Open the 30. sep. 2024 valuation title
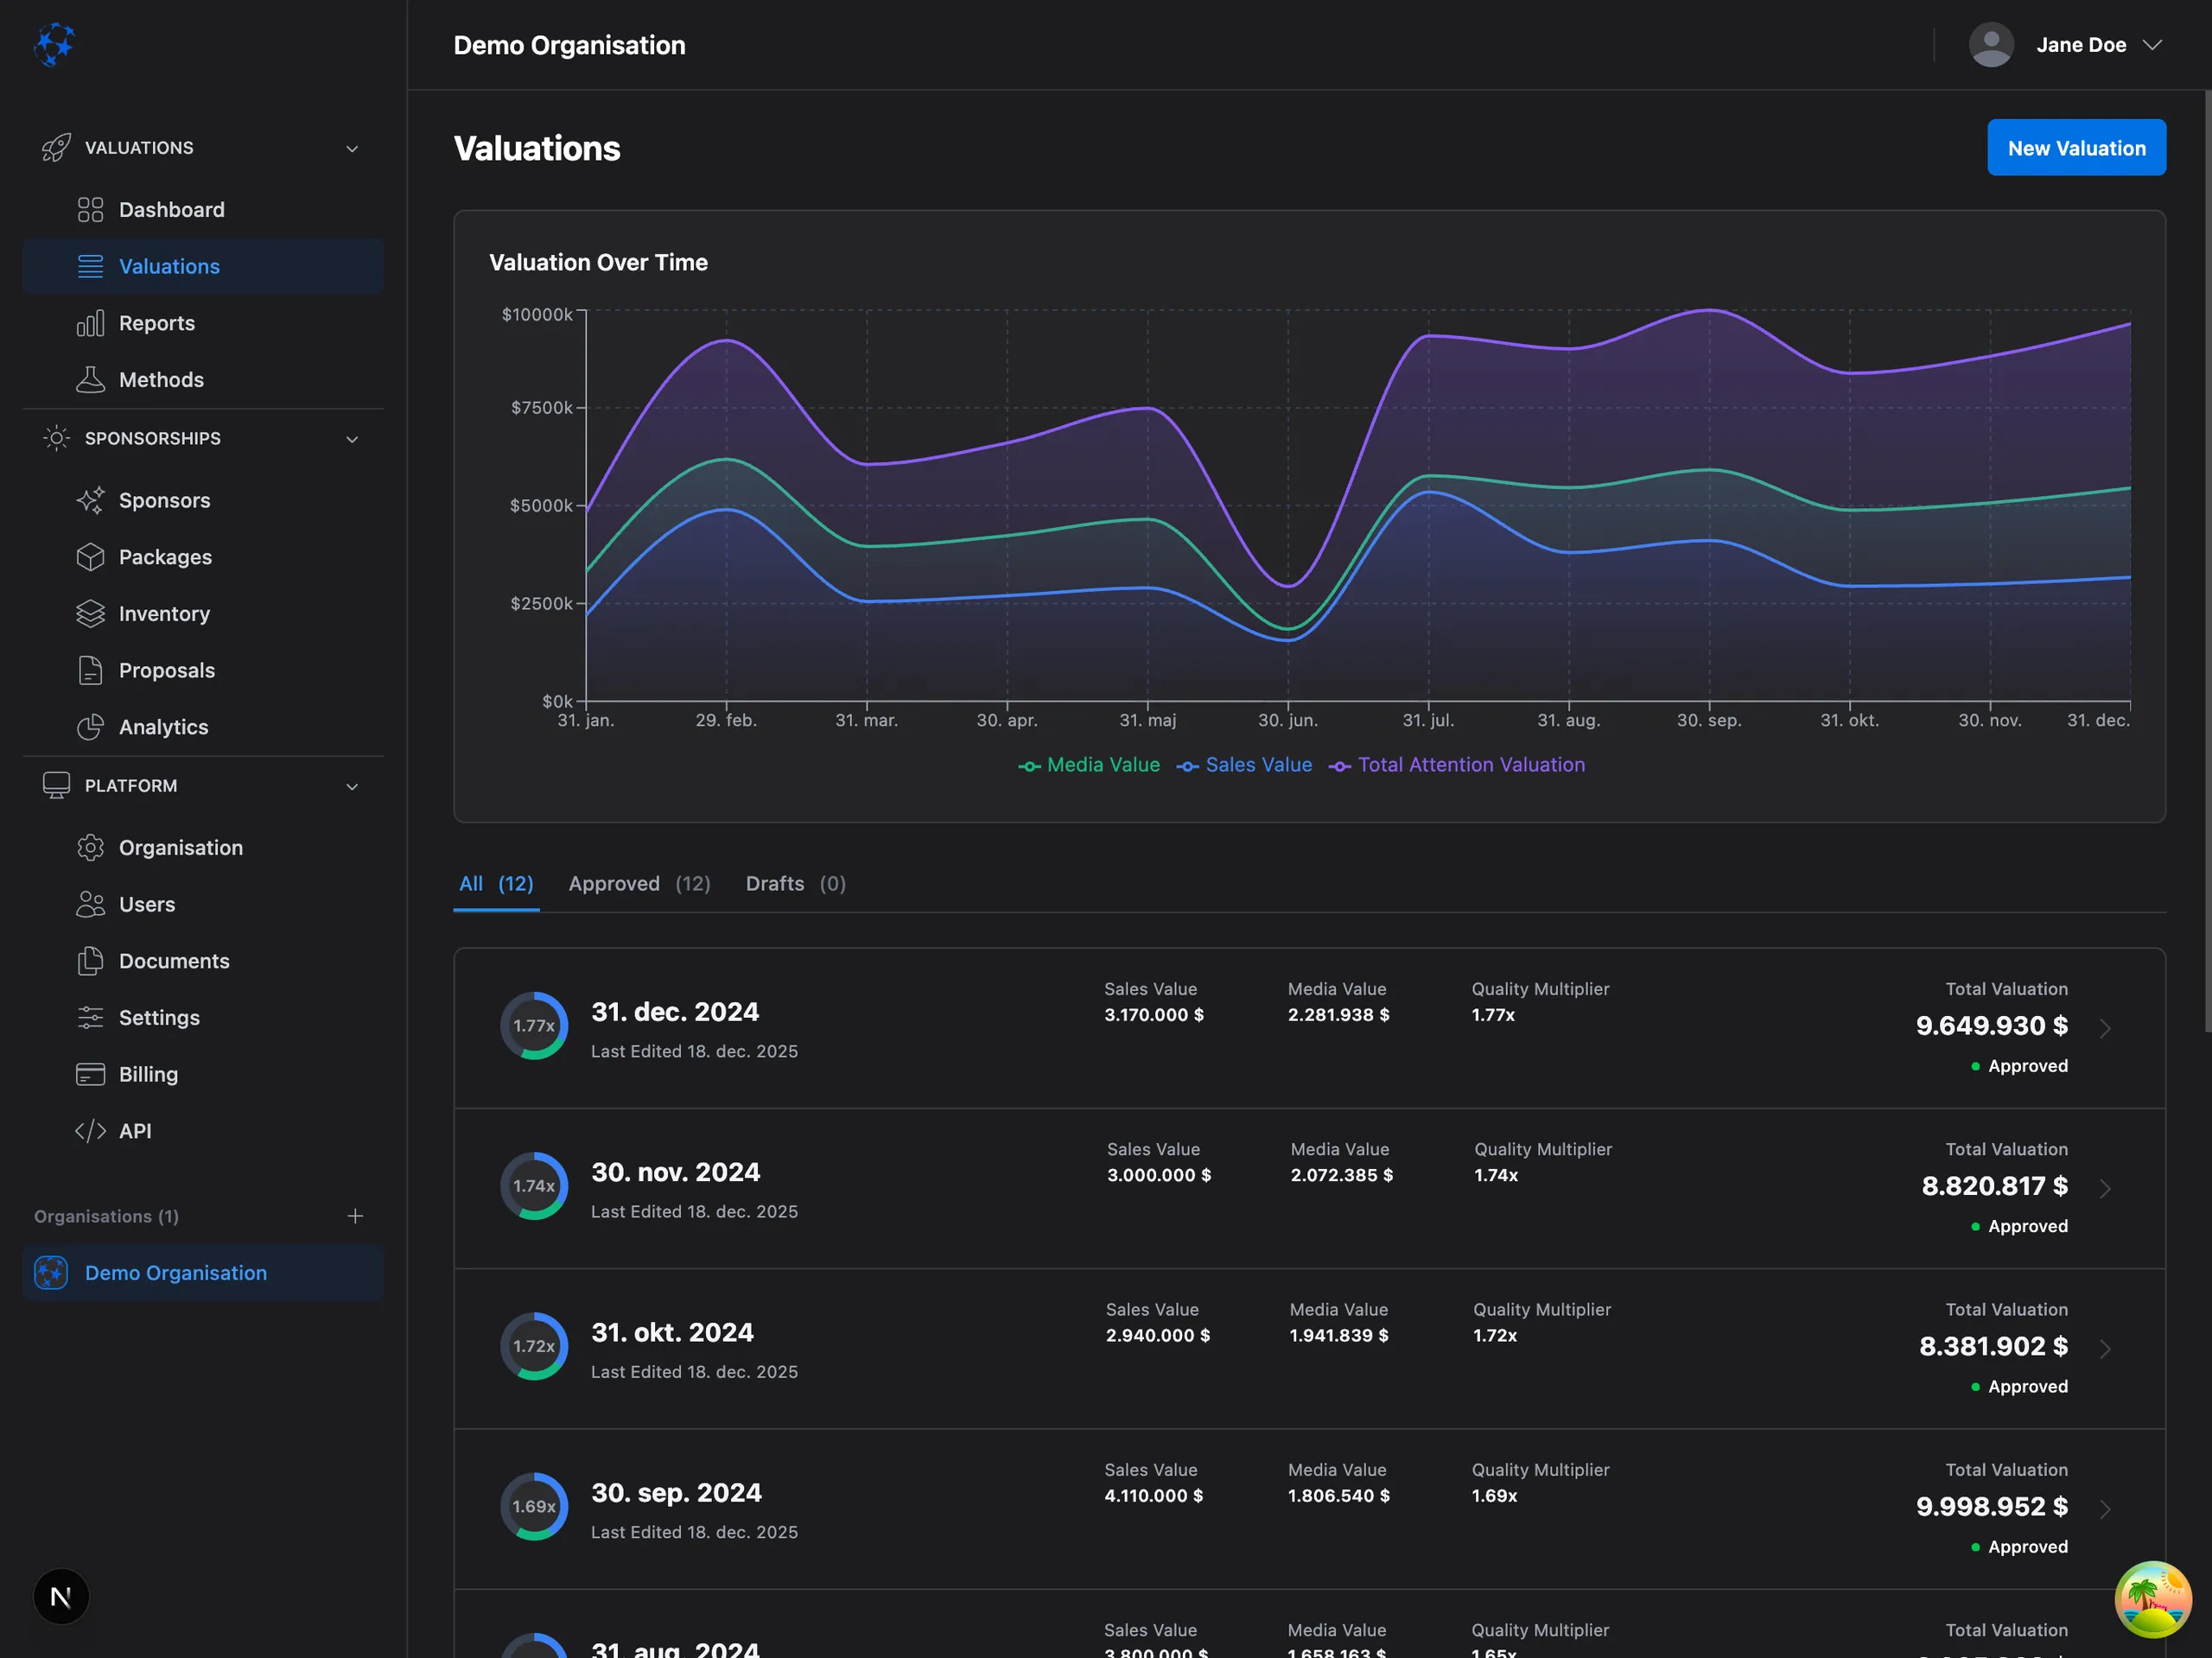 click(x=676, y=1493)
